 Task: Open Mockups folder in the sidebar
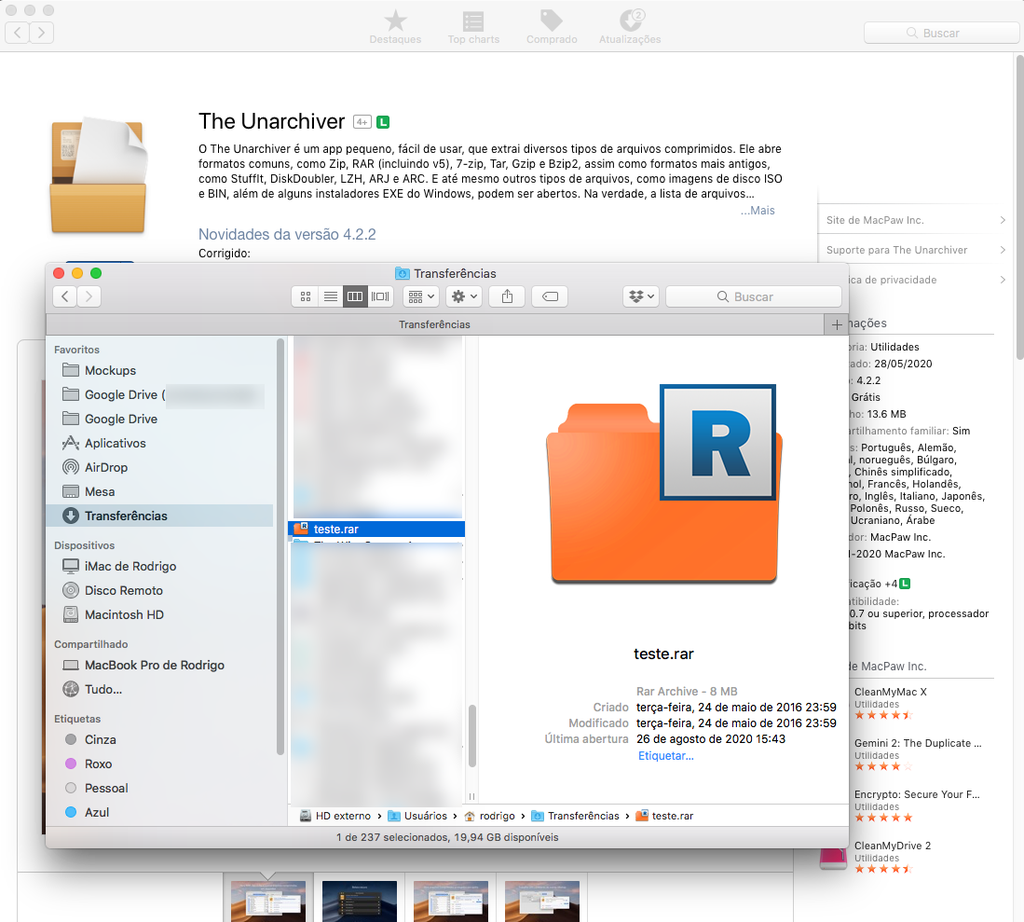tap(160, 370)
